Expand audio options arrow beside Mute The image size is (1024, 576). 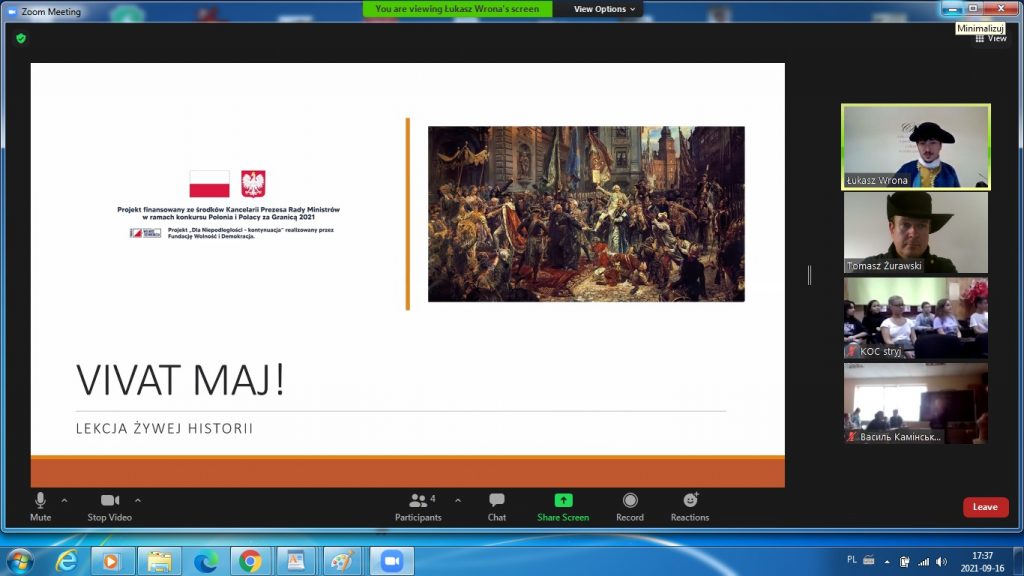click(x=64, y=499)
